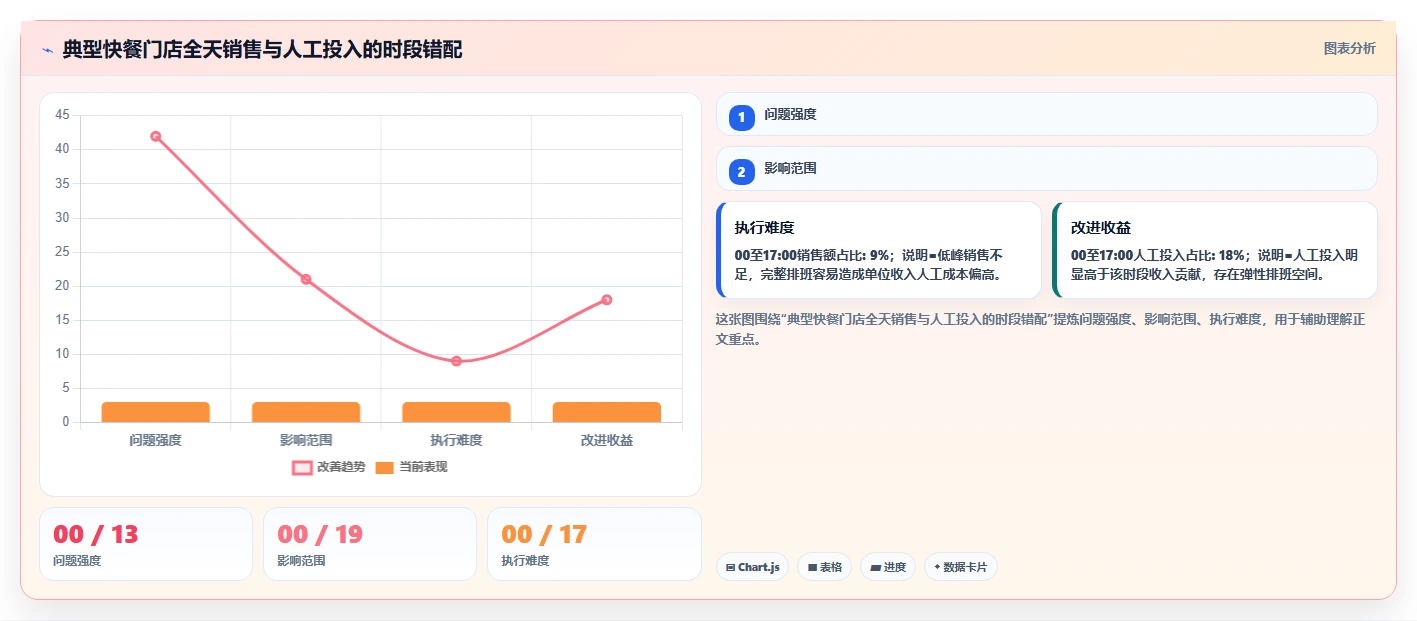Screen dimensions: 1417x621
Task: Click the 00 / 17 执行难度 stat card
Action: click(x=594, y=544)
